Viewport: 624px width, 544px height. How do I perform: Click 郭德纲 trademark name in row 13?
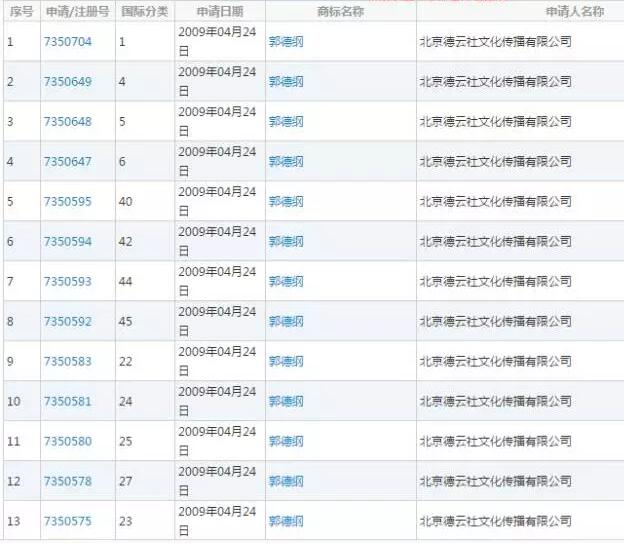click(x=286, y=522)
